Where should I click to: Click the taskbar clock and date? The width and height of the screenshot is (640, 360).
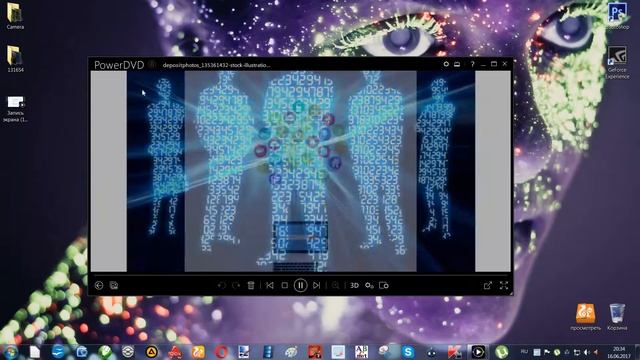point(619,352)
